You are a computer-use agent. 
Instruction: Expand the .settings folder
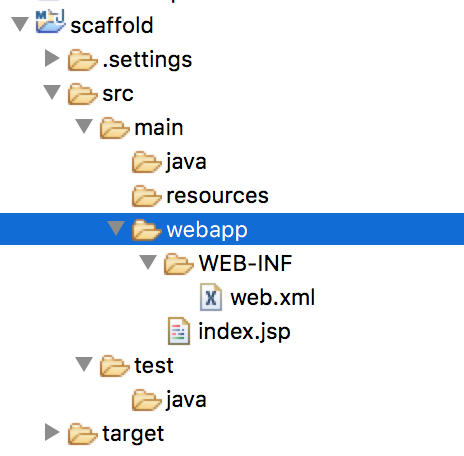point(52,58)
